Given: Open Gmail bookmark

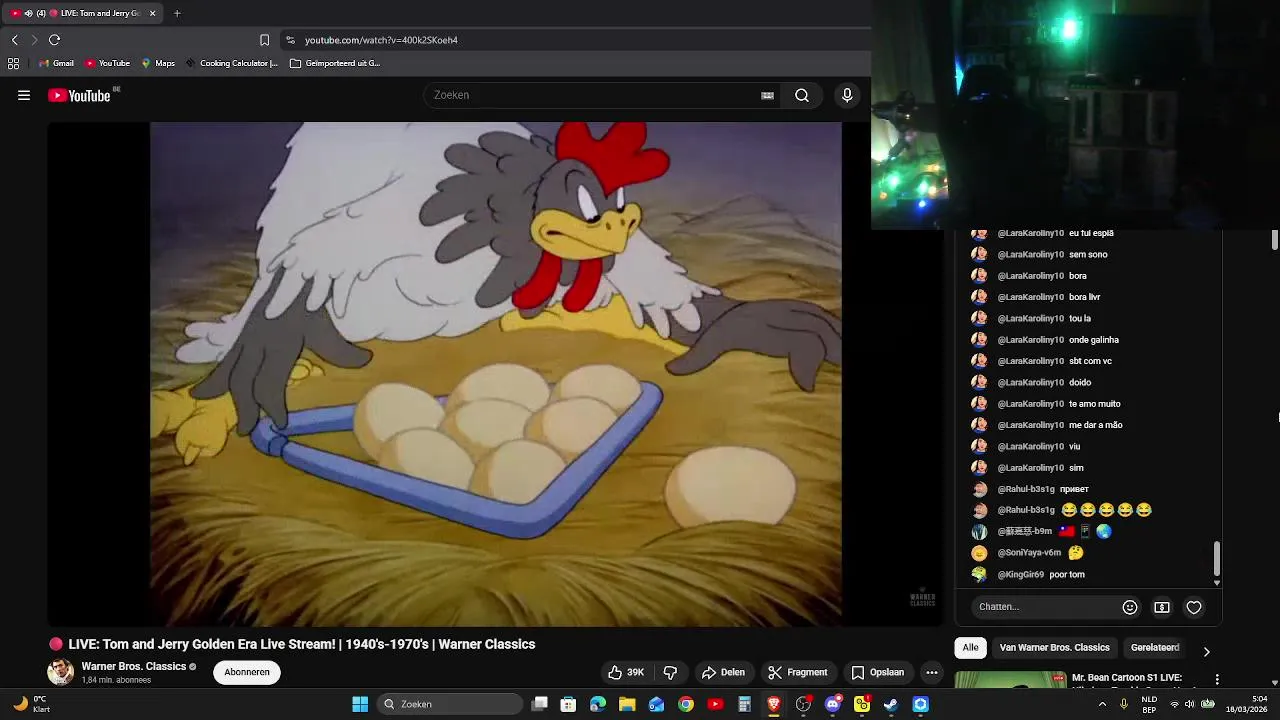Looking at the screenshot, I should pos(56,63).
